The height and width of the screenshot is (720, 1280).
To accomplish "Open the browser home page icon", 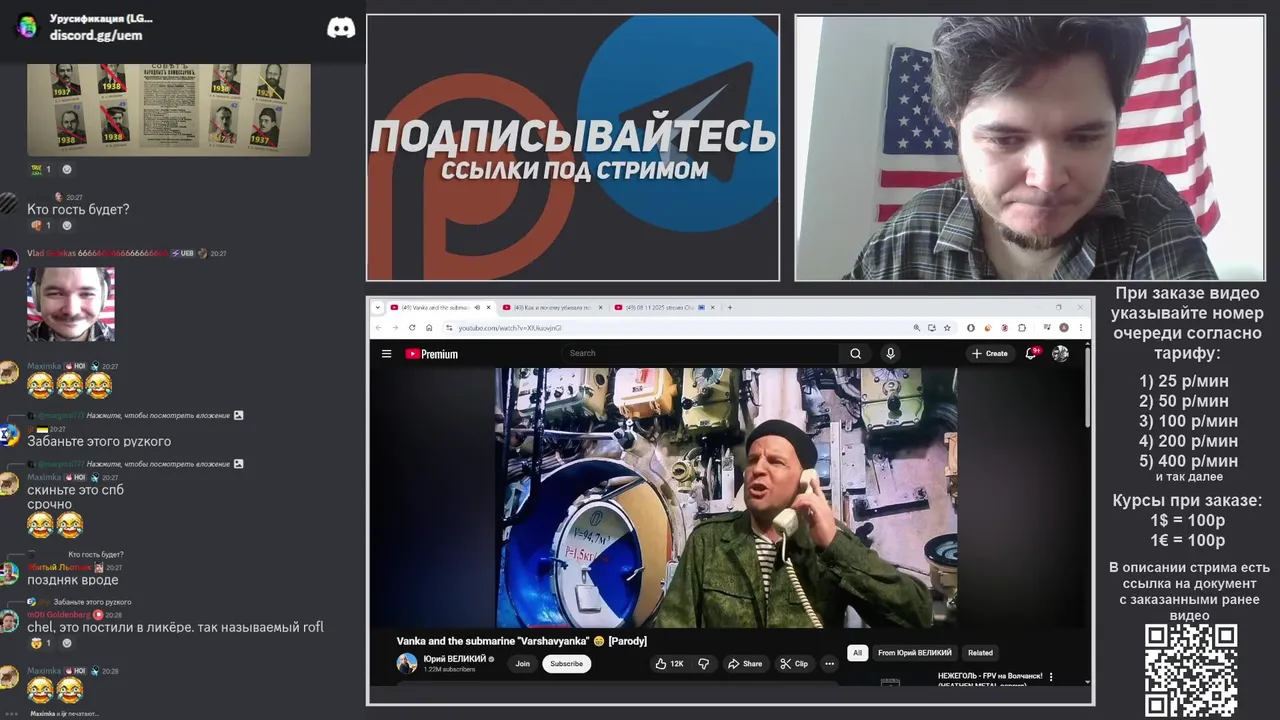I will coord(429,328).
